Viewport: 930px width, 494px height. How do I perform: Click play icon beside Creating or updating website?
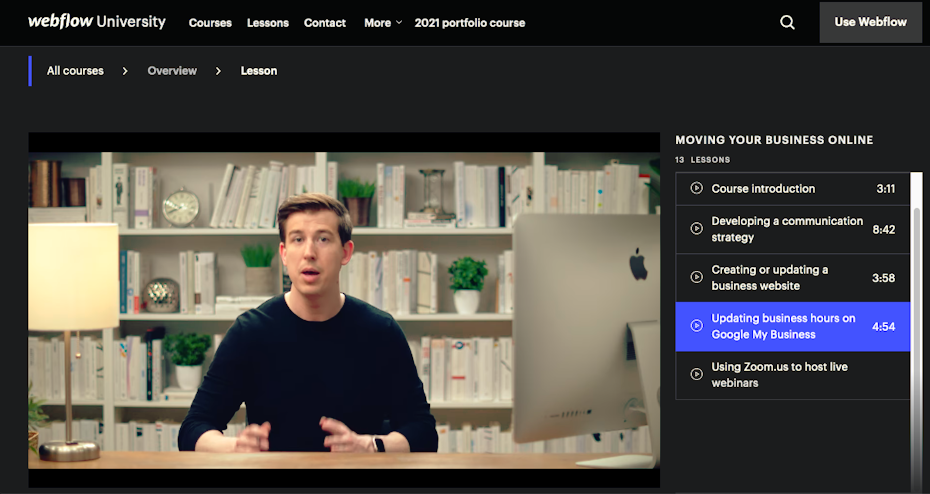point(696,278)
